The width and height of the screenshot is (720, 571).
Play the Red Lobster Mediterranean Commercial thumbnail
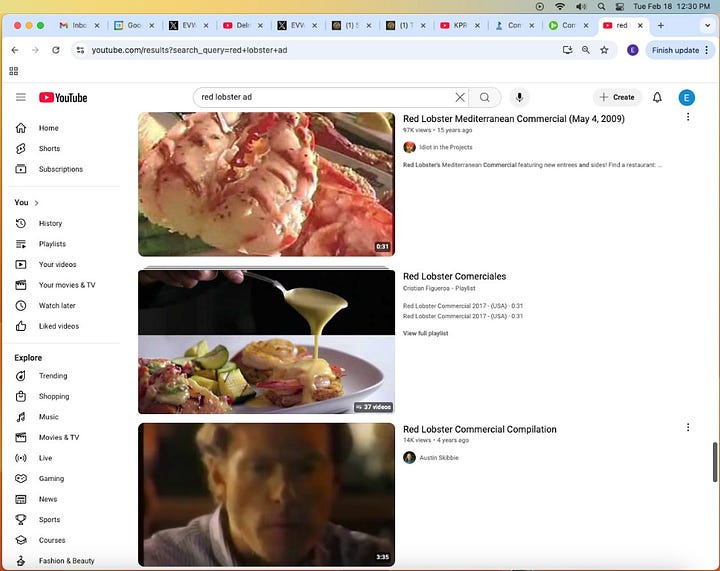tap(266, 184)
